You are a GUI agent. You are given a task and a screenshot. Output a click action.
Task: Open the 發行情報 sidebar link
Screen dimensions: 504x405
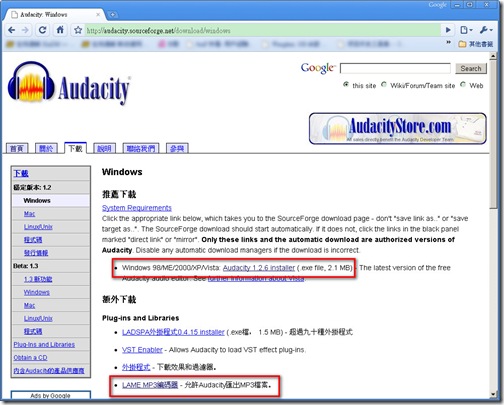tap(36, 253)
